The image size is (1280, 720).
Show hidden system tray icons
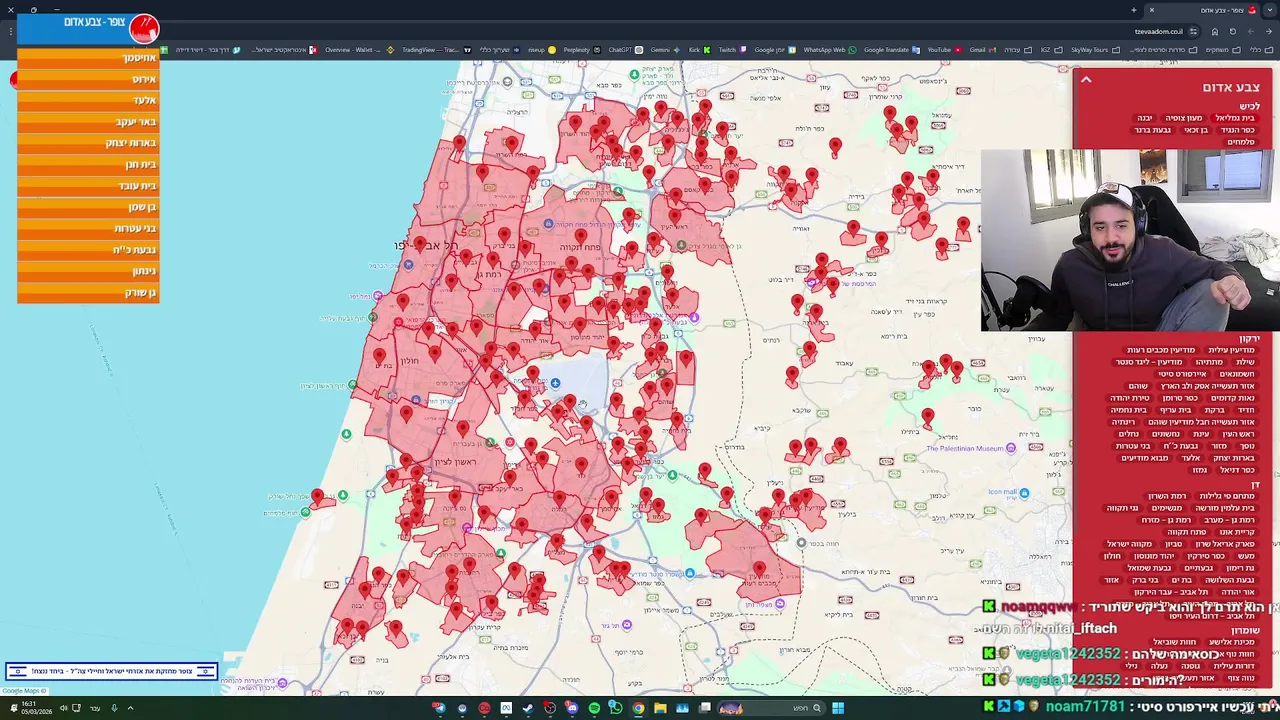(130, 708)
